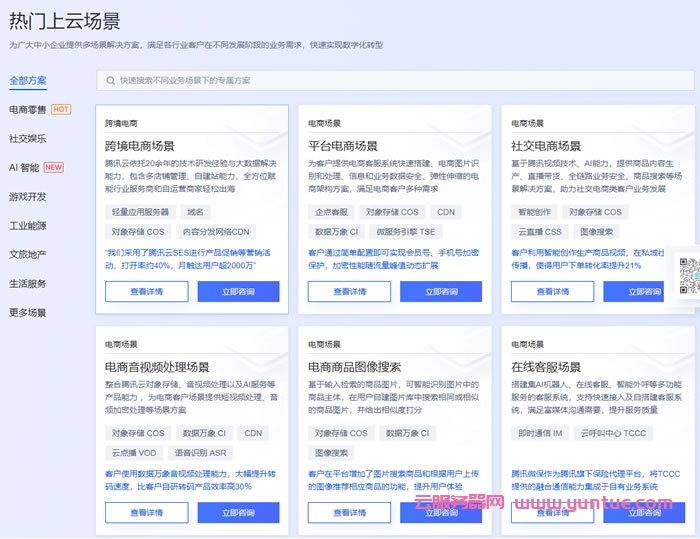Select 游戏开发 in the sidebar
The height and width of the screenshot is (539, 700).
tap(28, 196)
